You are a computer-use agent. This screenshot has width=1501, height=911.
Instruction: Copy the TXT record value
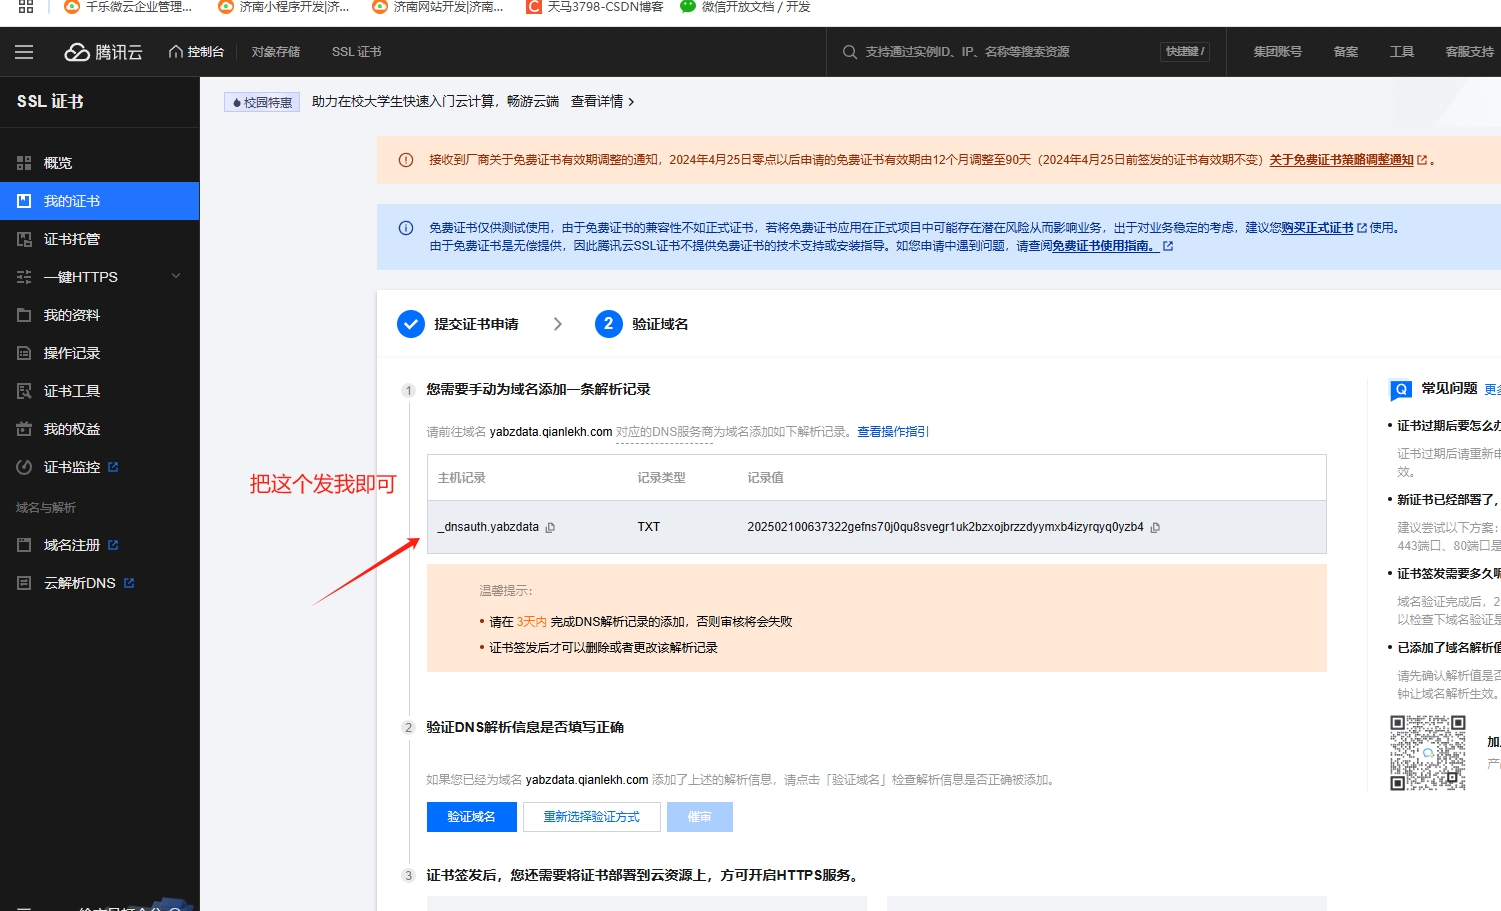point(1155,527)
